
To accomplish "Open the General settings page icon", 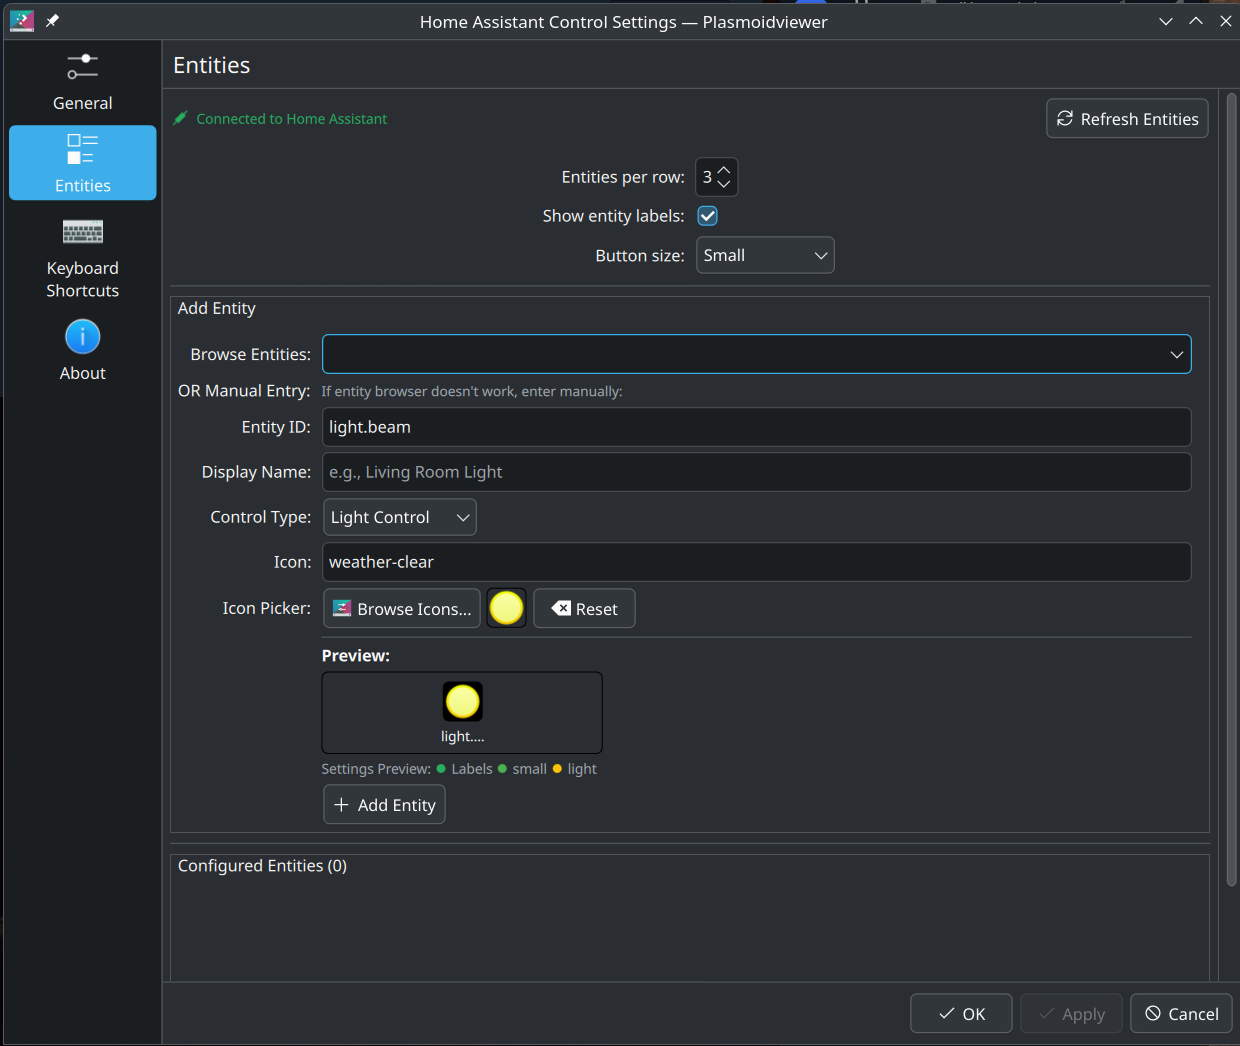I will coord(82,66).
